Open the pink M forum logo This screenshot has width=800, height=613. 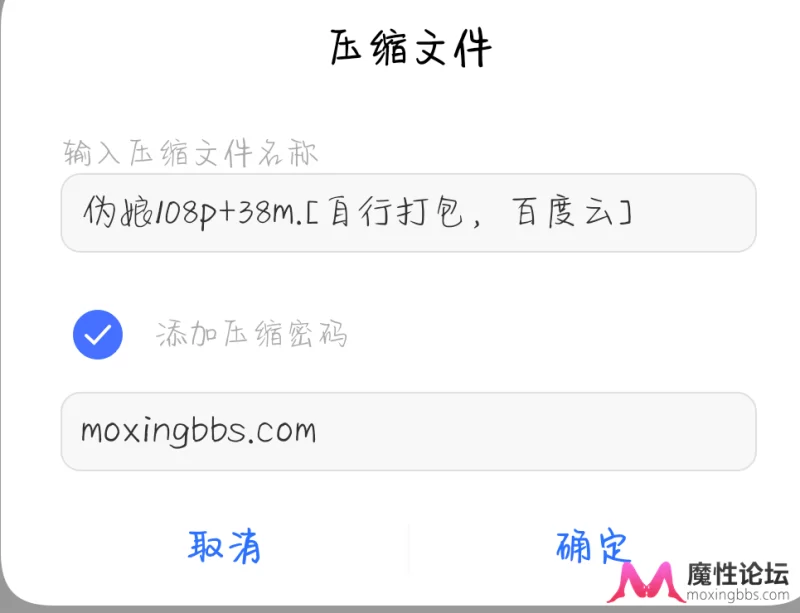pos(645,582)
